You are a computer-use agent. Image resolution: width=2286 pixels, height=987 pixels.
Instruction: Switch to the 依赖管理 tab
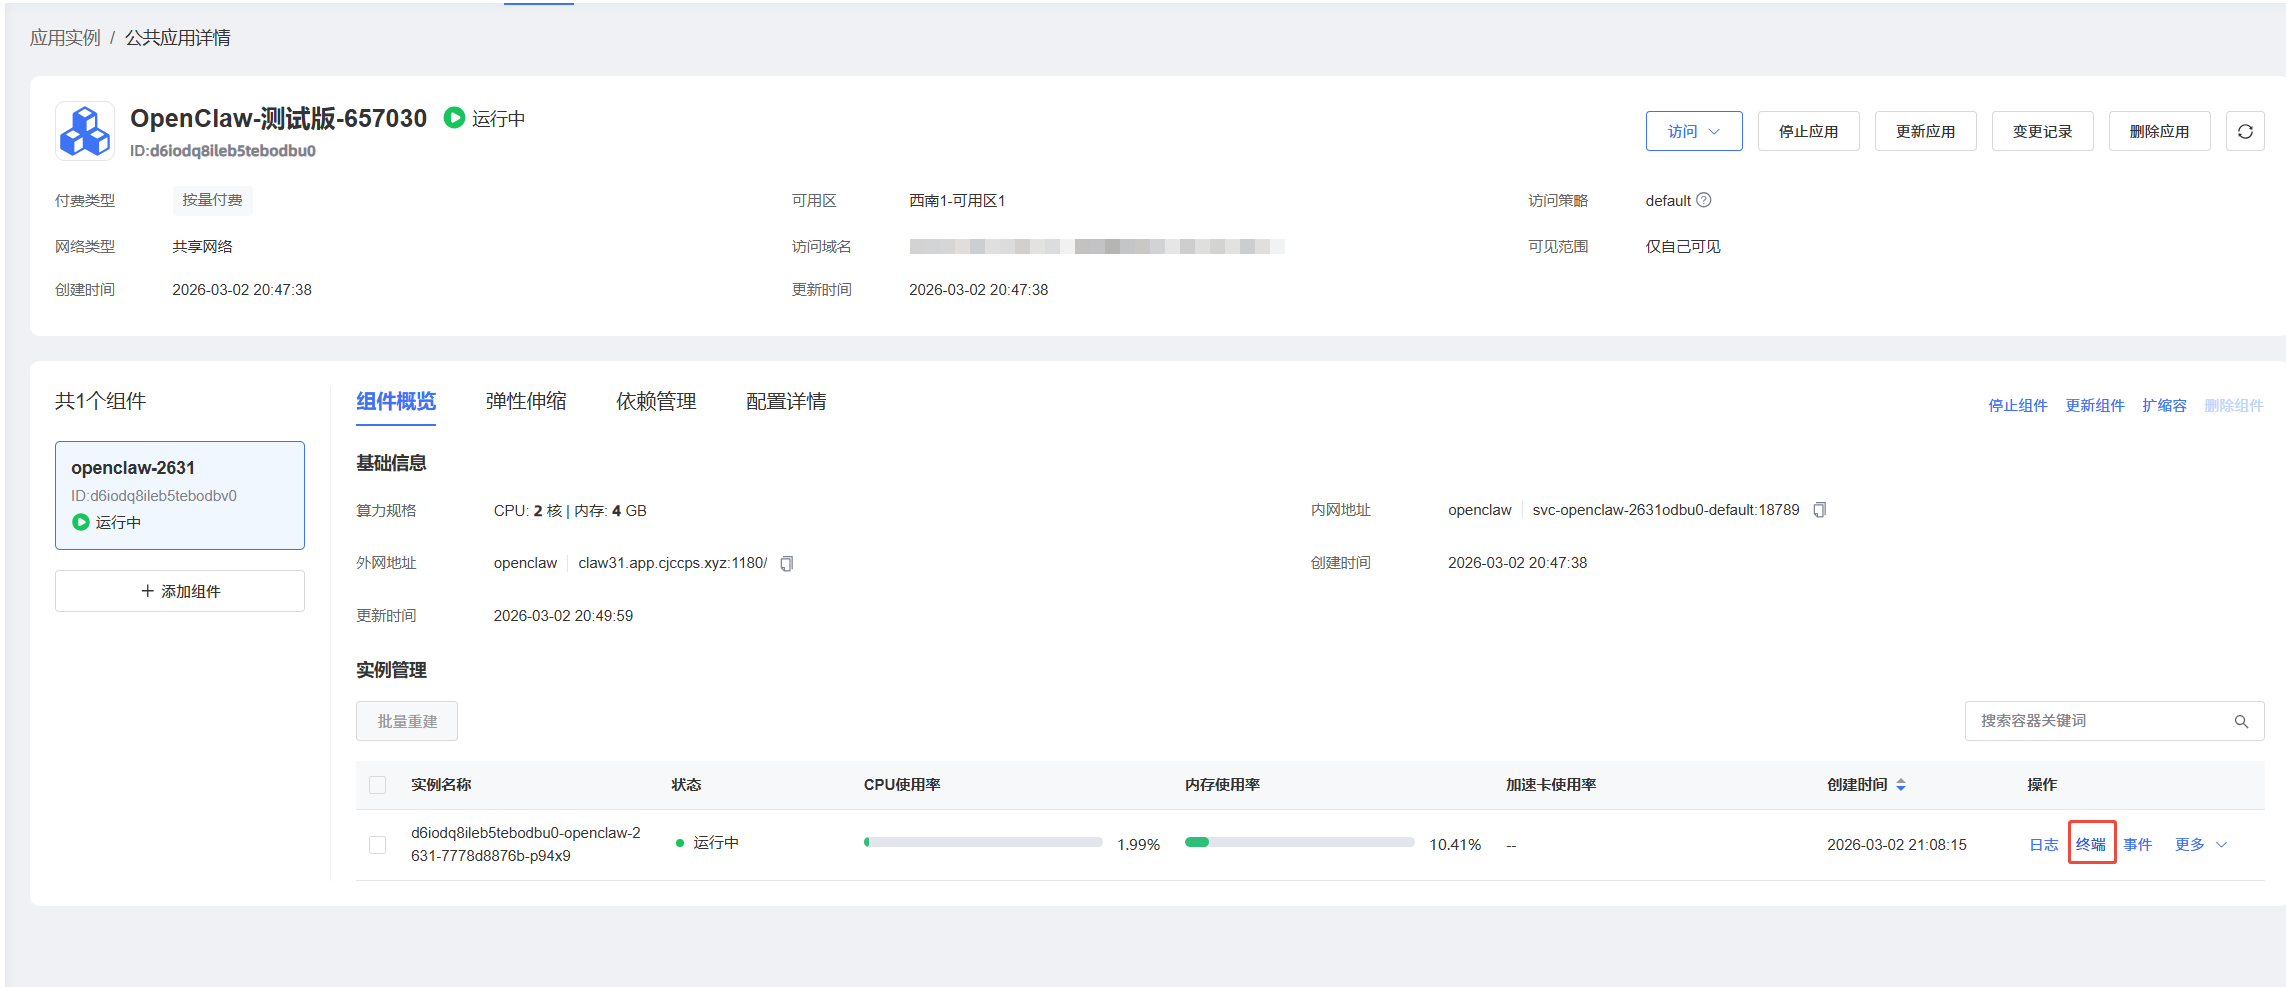(656, 401)
